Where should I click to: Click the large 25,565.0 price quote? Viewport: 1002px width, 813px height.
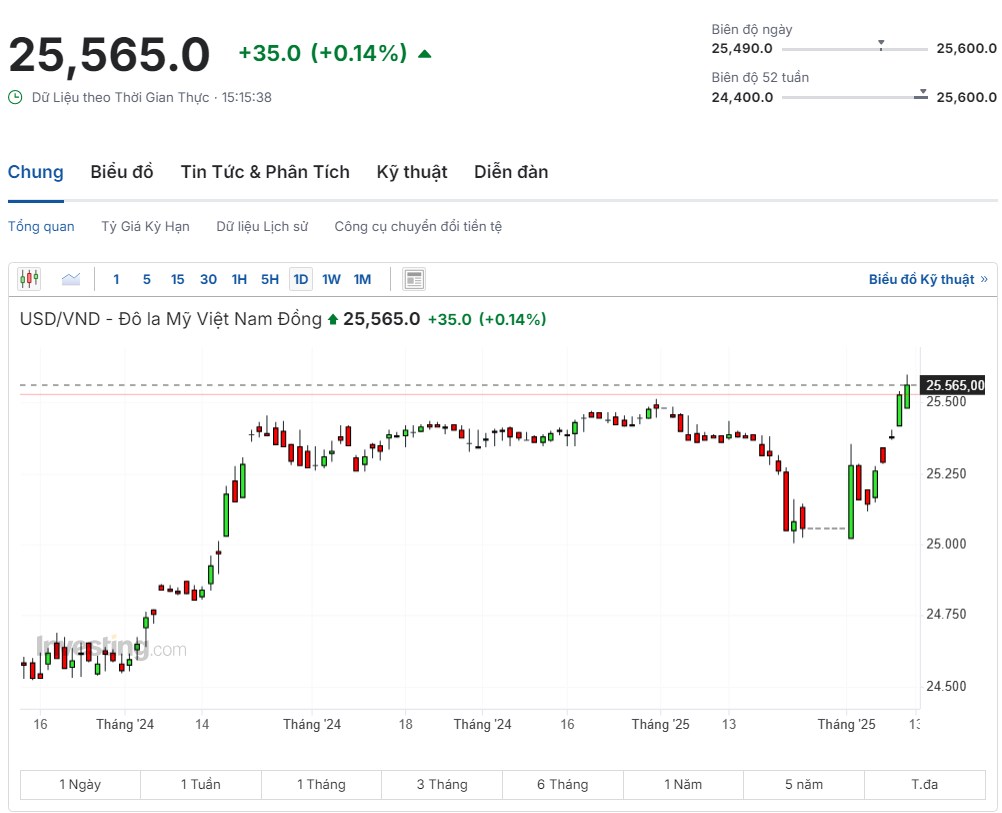click(109, 54)
